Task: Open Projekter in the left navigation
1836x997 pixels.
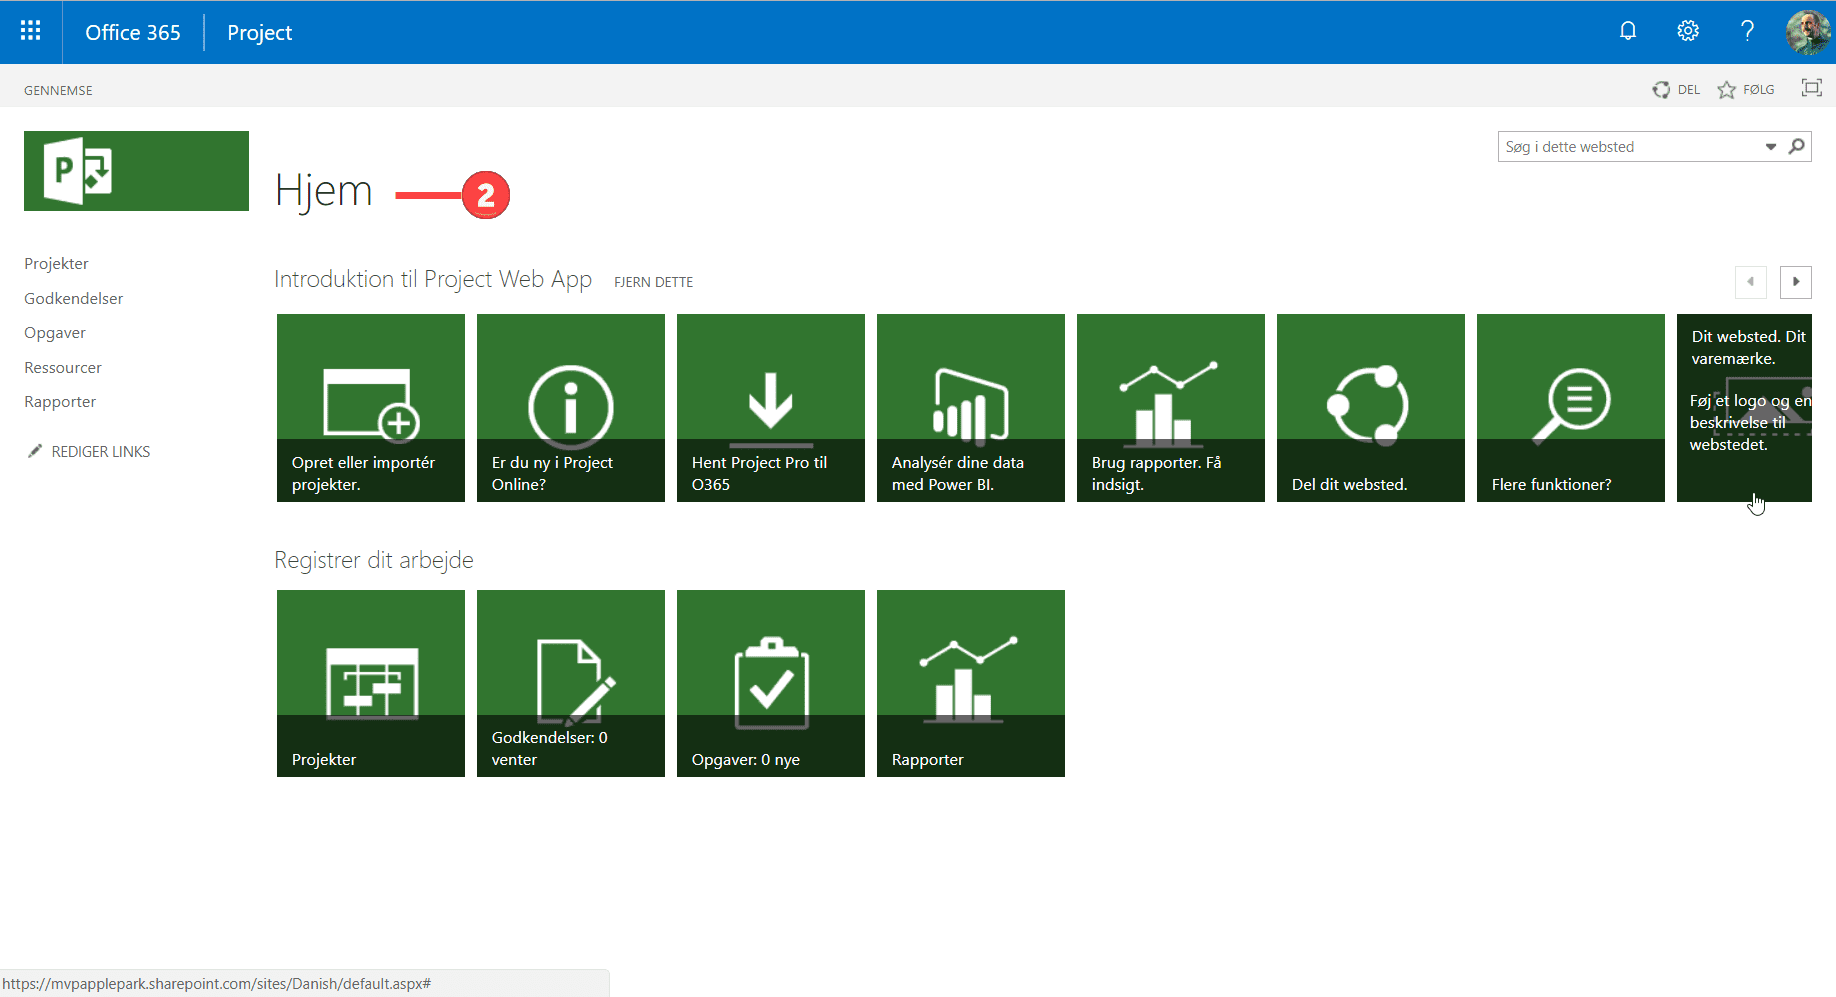Action: coord(56,264)
